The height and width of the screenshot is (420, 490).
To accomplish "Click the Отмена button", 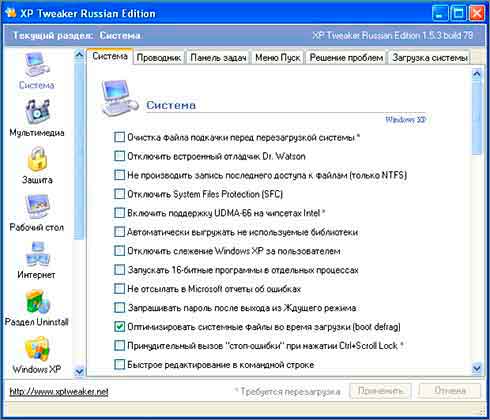I will click(x=450, y=390).
